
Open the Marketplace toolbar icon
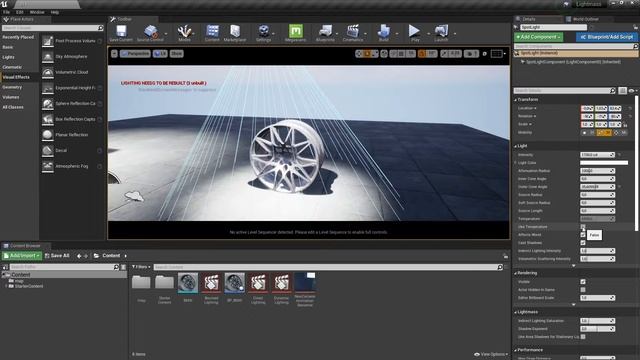235,32
